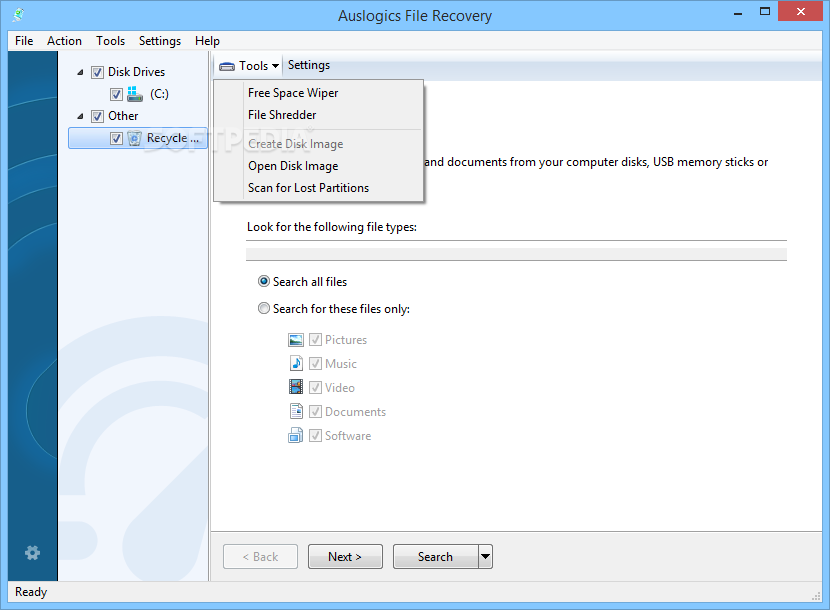830x610 pixels.
Task: Collapse the Other tree node
Action: (x=80, y=116)
